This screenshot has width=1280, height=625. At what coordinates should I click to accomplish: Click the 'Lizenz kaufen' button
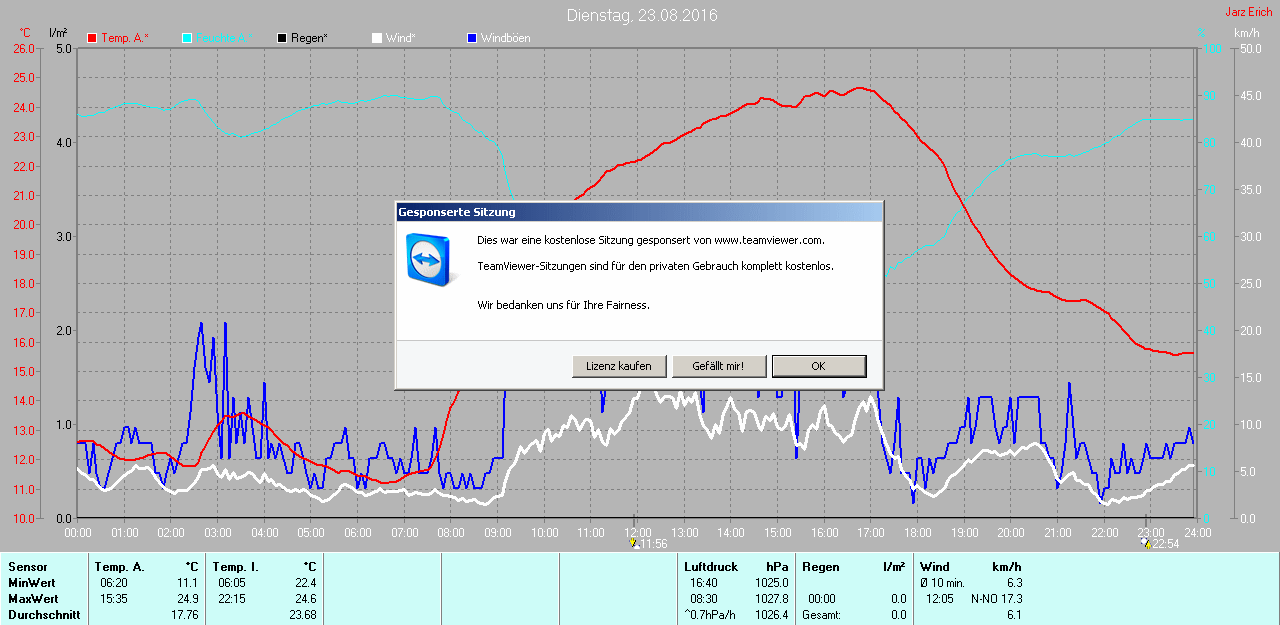pyautogui.click(x=619, y=366)
